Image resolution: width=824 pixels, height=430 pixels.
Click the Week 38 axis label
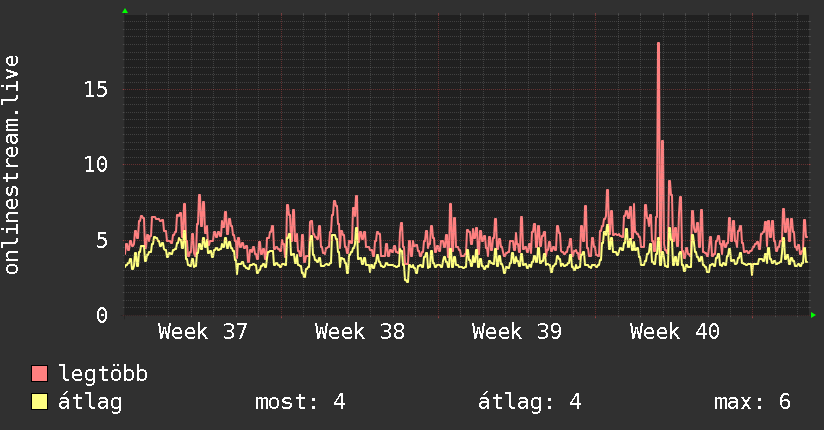pyautogui.click(x=360, y=332)
